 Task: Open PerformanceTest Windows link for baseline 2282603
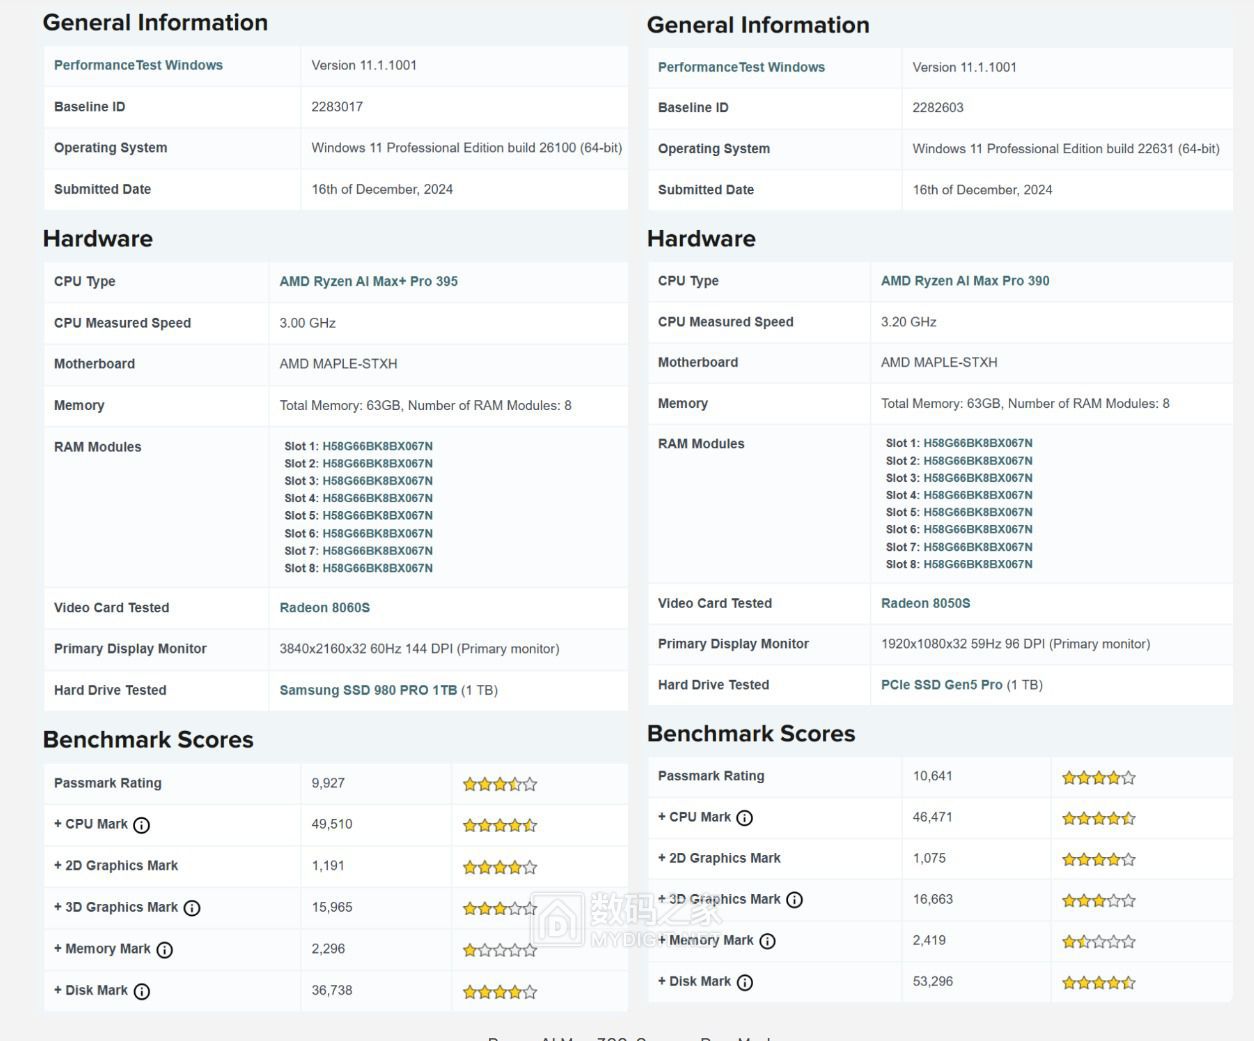point(741,67)
